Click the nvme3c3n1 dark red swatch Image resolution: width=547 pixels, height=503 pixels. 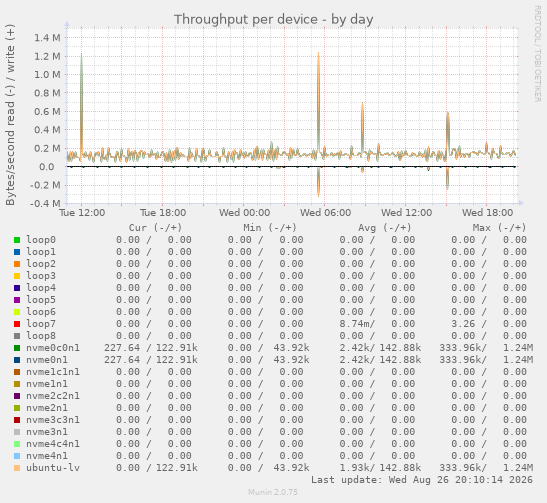tap(17, 420)
